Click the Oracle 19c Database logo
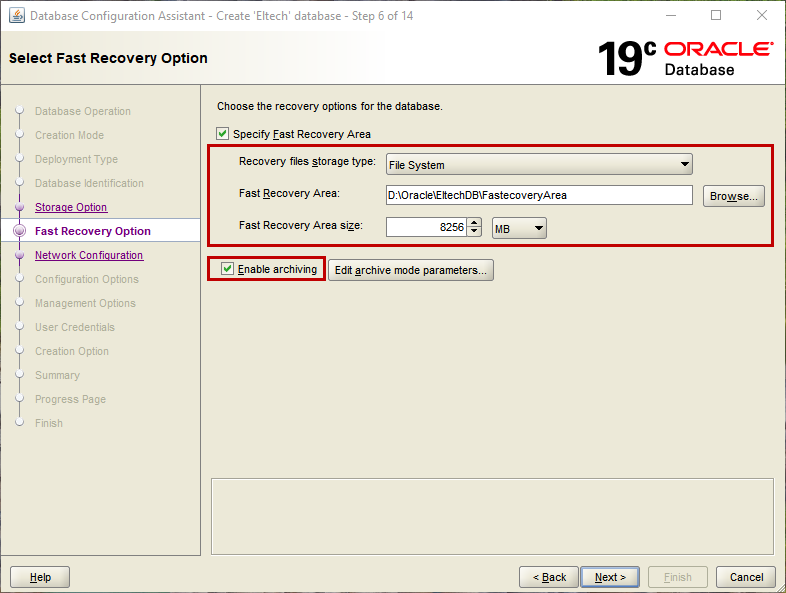The height and width of the screenshot is (593, 786). [x=685, y=58]
